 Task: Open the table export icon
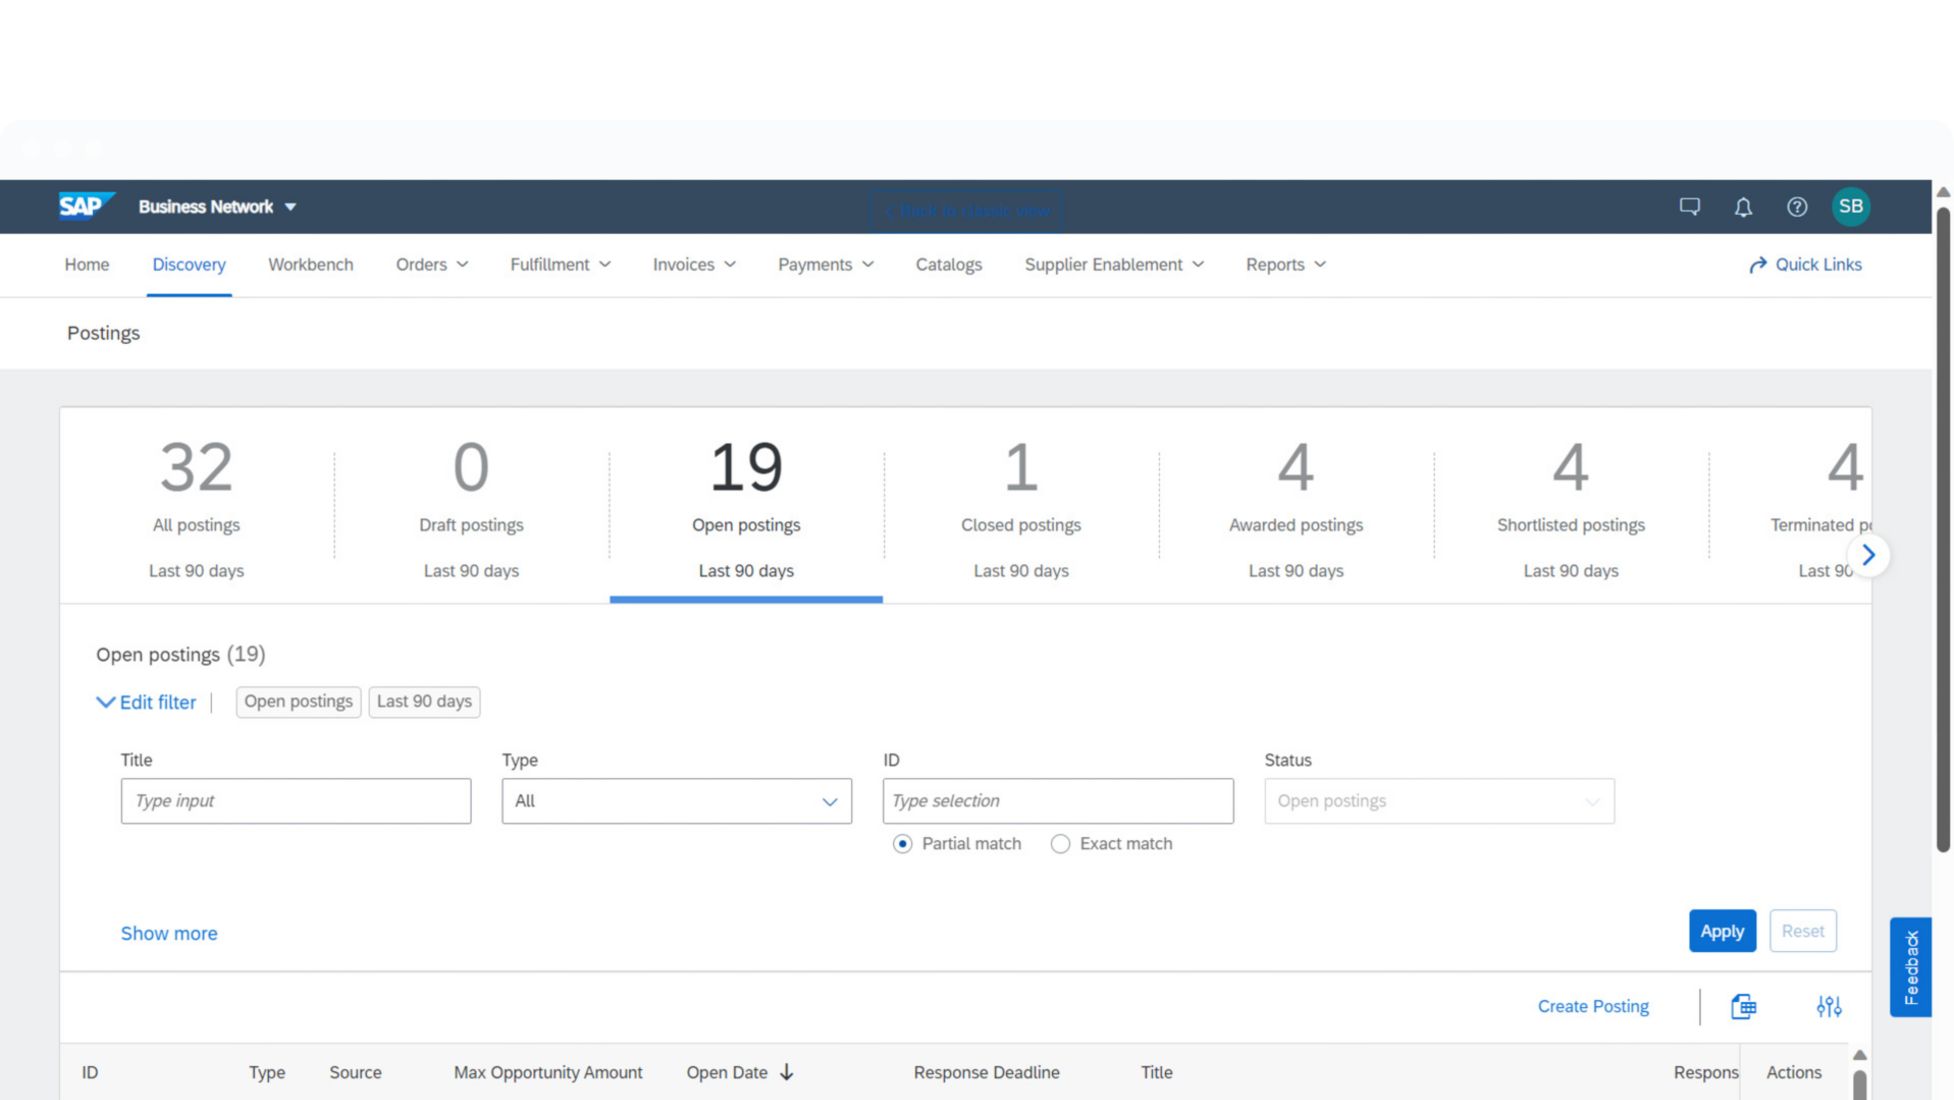pos(1743,1006)
